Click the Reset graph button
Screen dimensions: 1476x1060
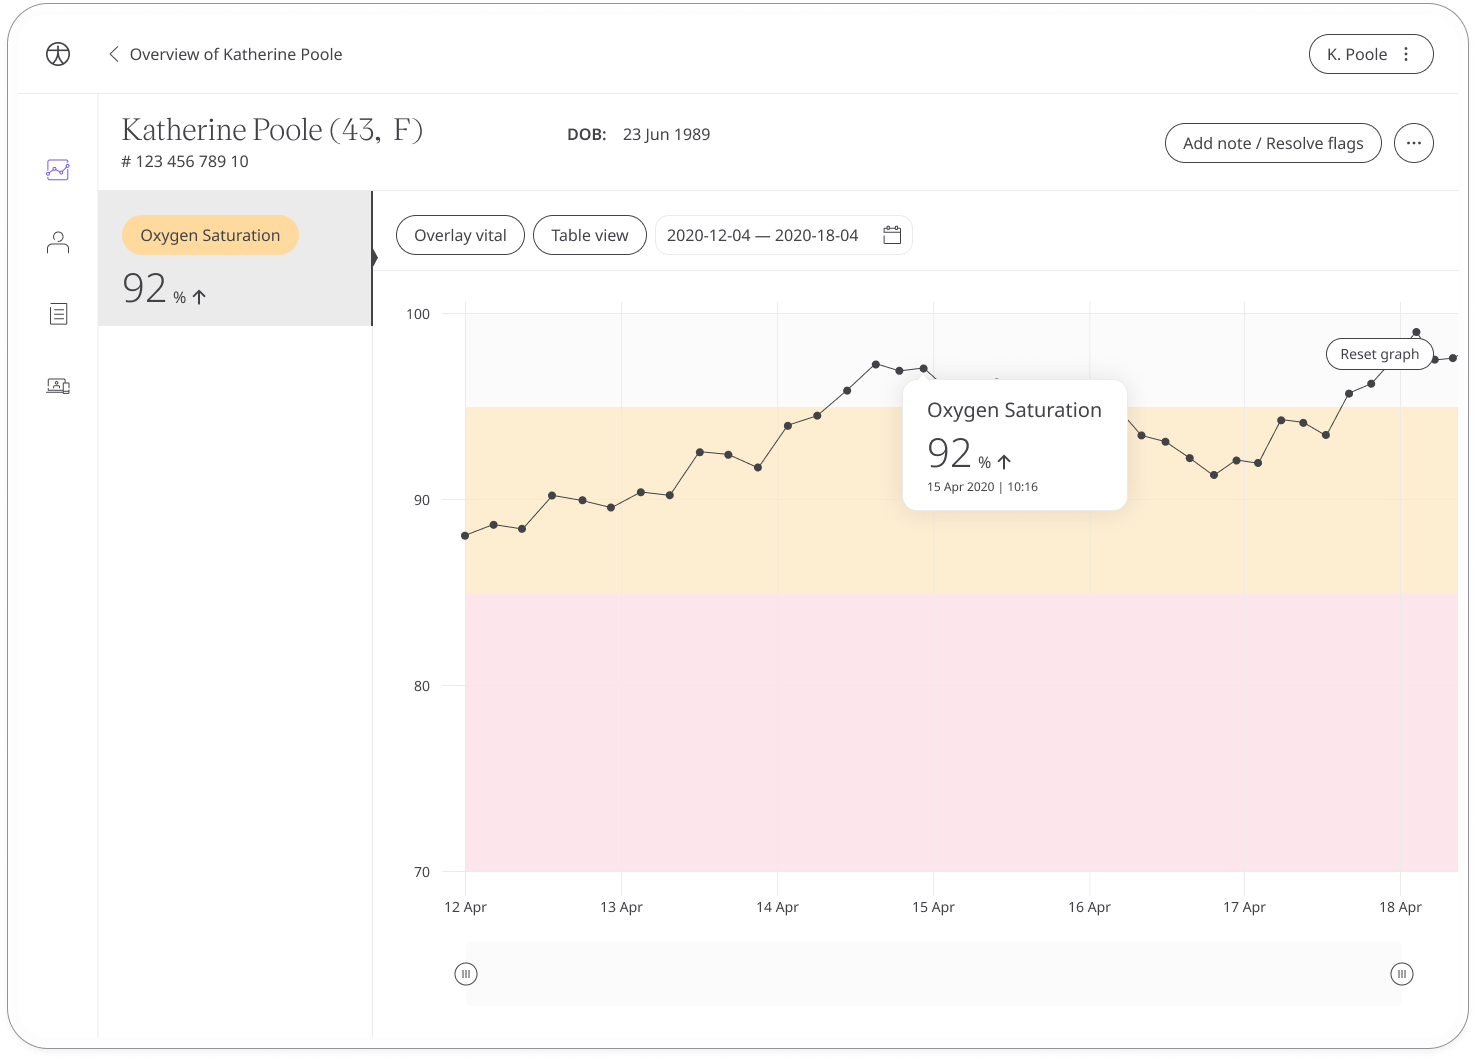1379,354
